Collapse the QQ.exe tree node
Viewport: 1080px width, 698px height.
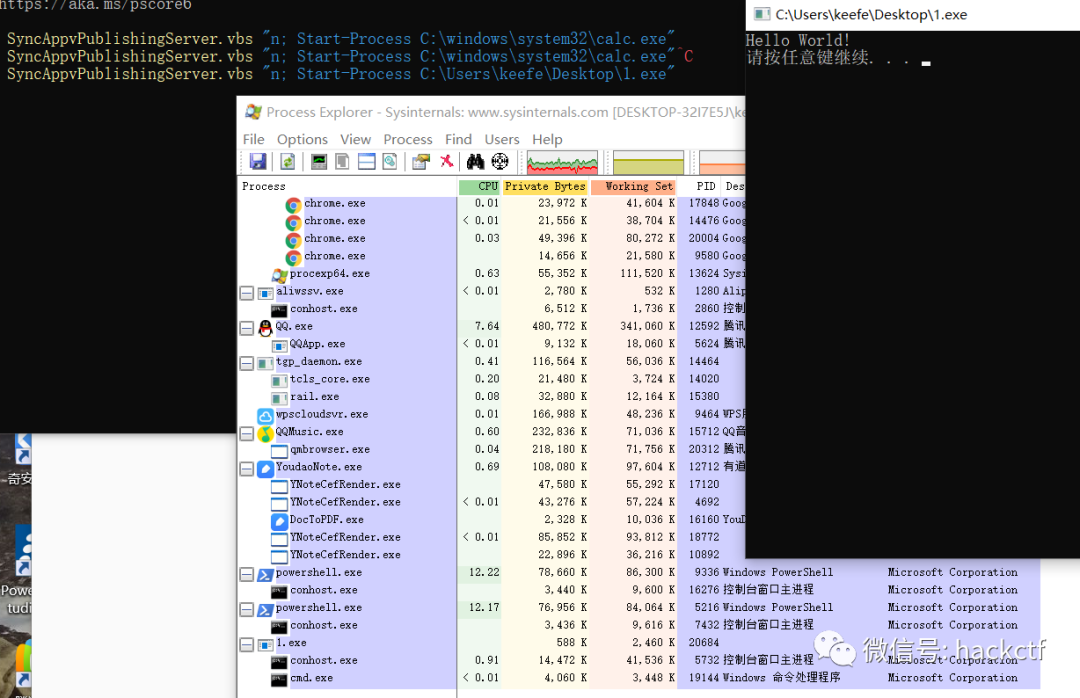click(x=247, y=328)
